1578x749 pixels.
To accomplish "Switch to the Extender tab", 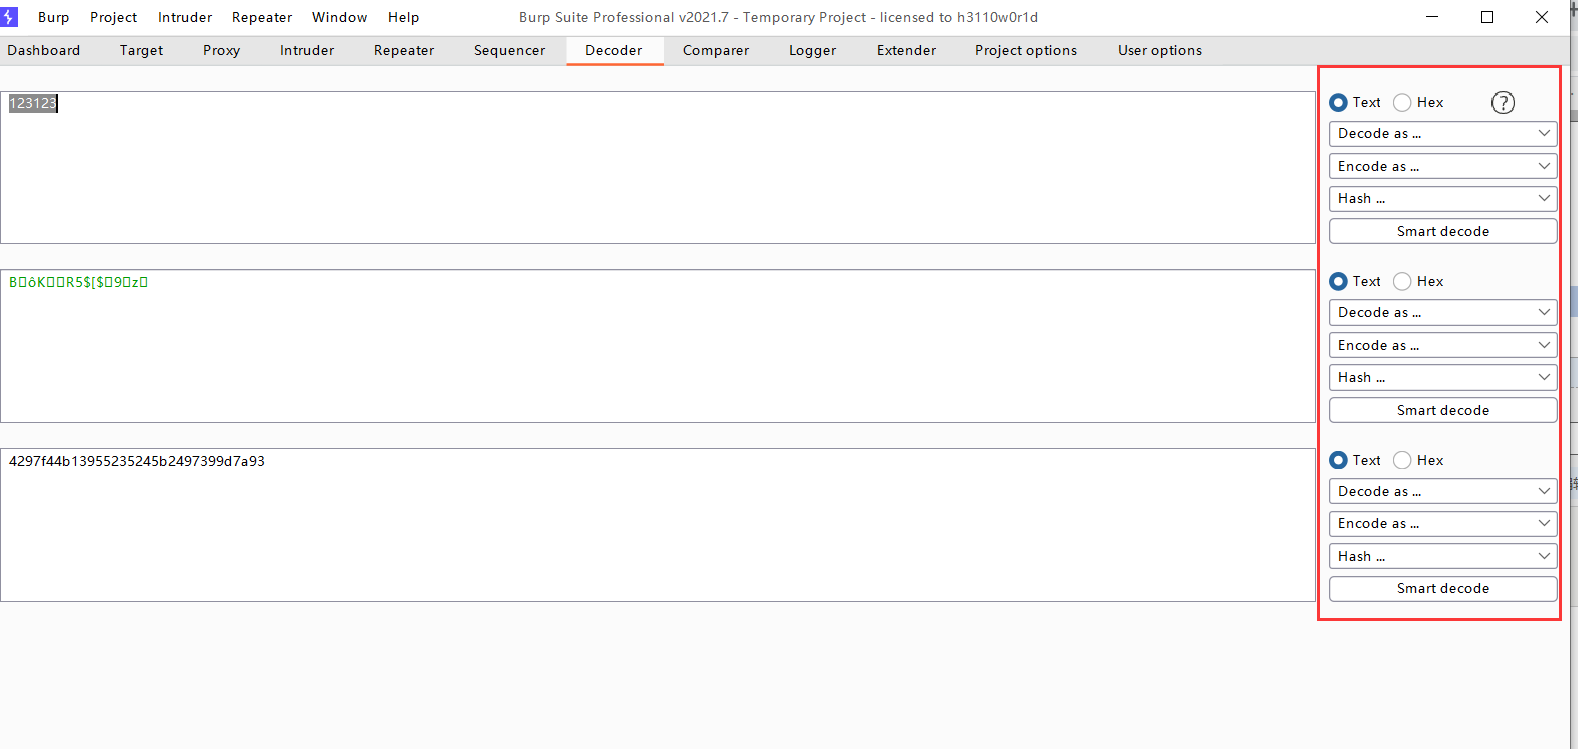I will (907, 50).
